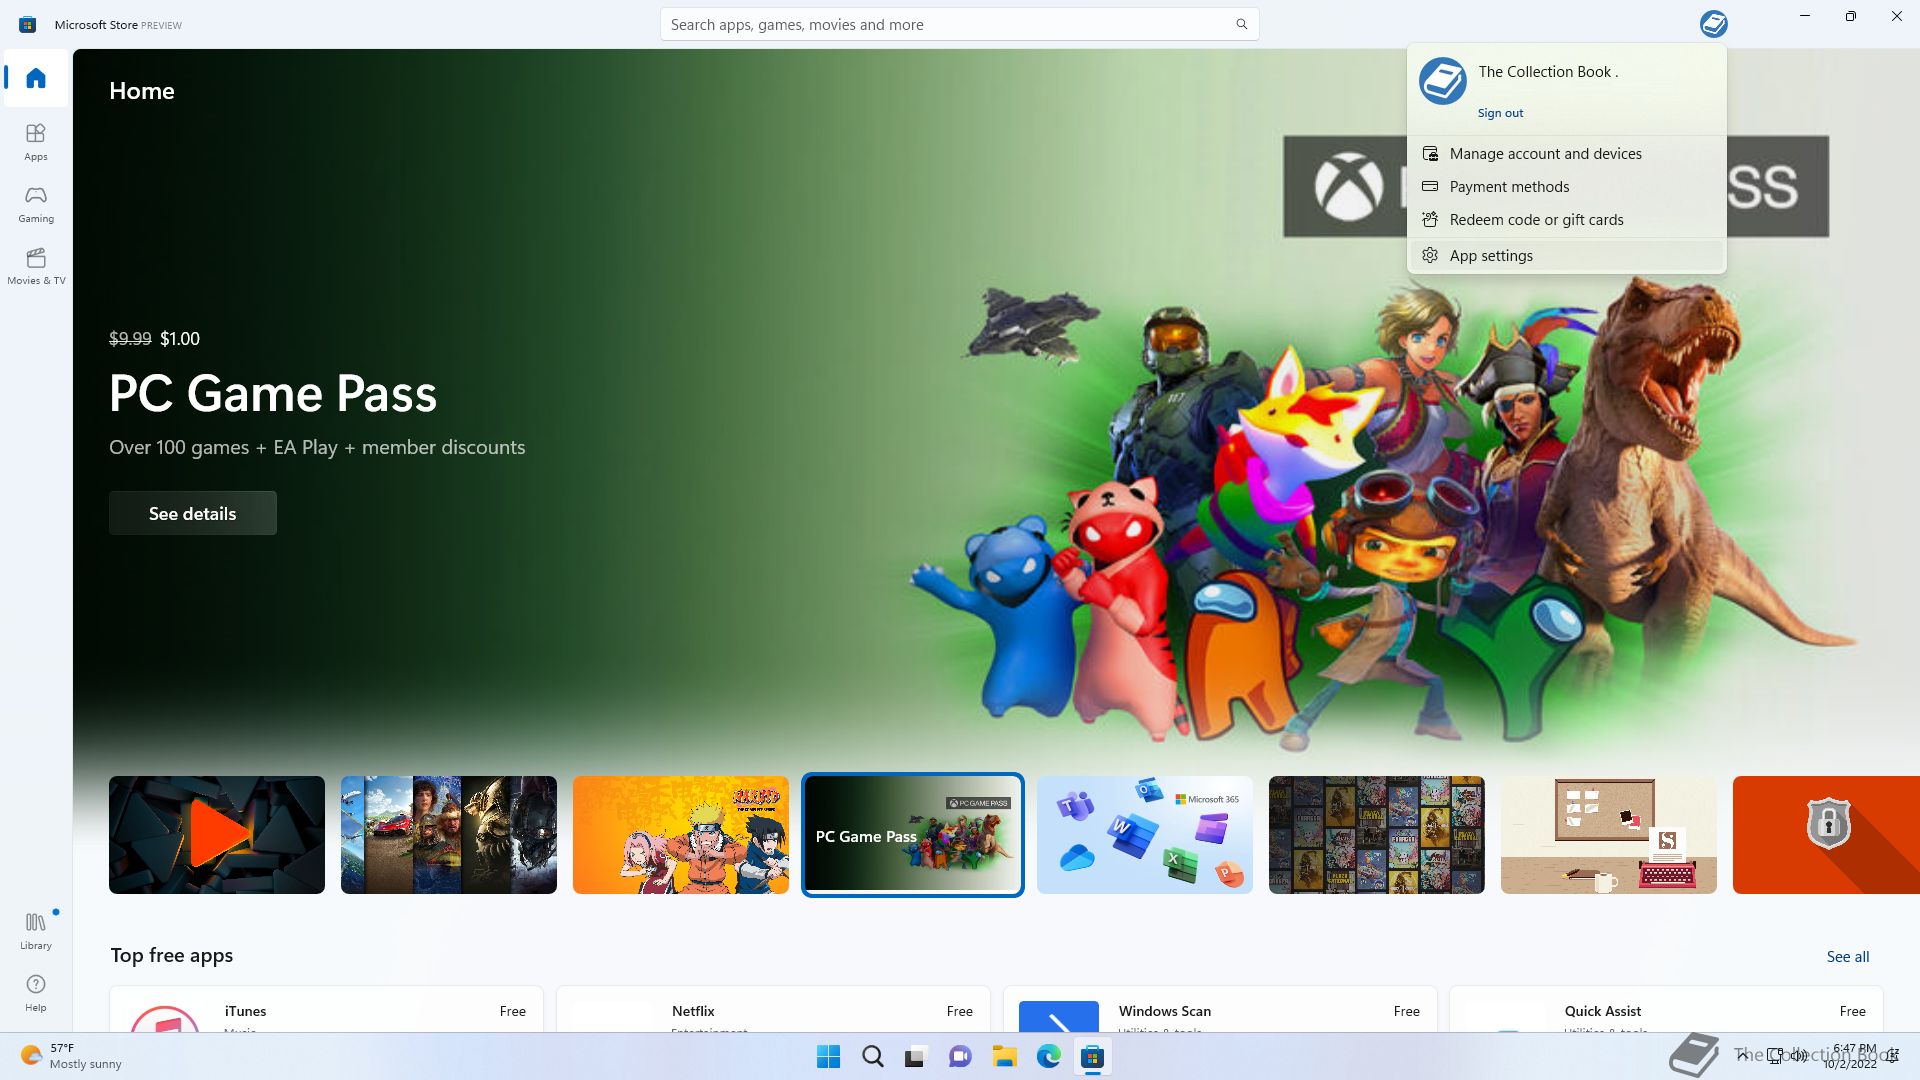This screenshot has height=1080, width=1920.
Task: Select Manage account and devices
Action: tap(1566, 154)
